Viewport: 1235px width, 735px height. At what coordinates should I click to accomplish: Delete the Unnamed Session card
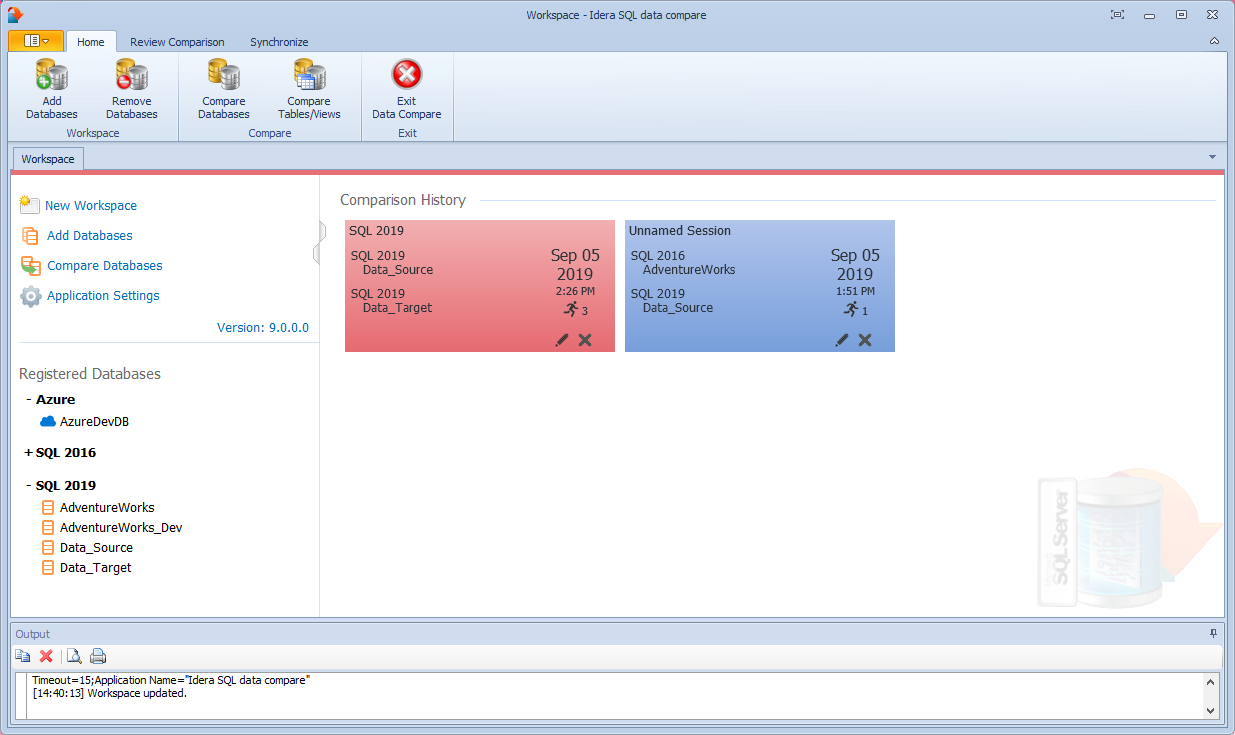pyautogui.click(x=865, y=340)
